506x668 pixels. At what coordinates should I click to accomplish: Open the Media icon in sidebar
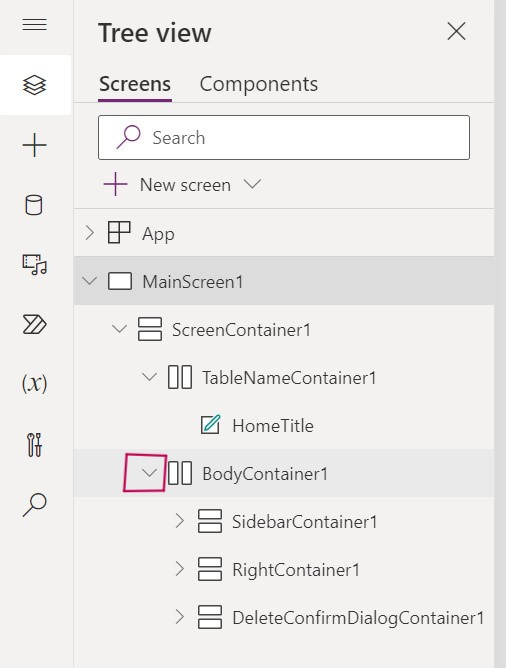coord(34,265)
